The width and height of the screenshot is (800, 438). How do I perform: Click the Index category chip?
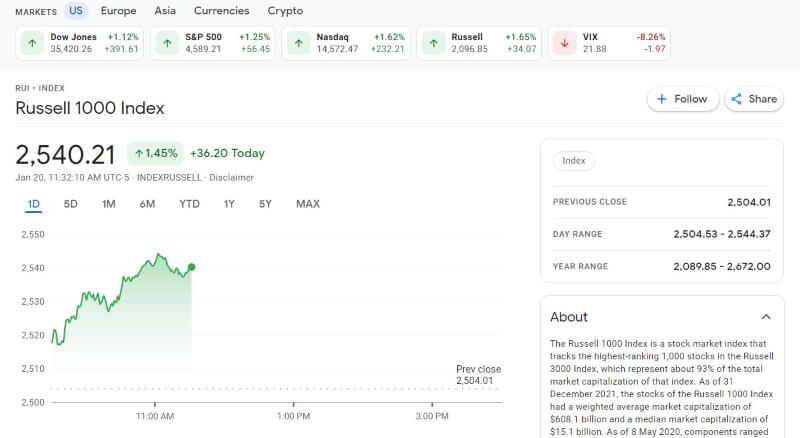coord(574,161)
